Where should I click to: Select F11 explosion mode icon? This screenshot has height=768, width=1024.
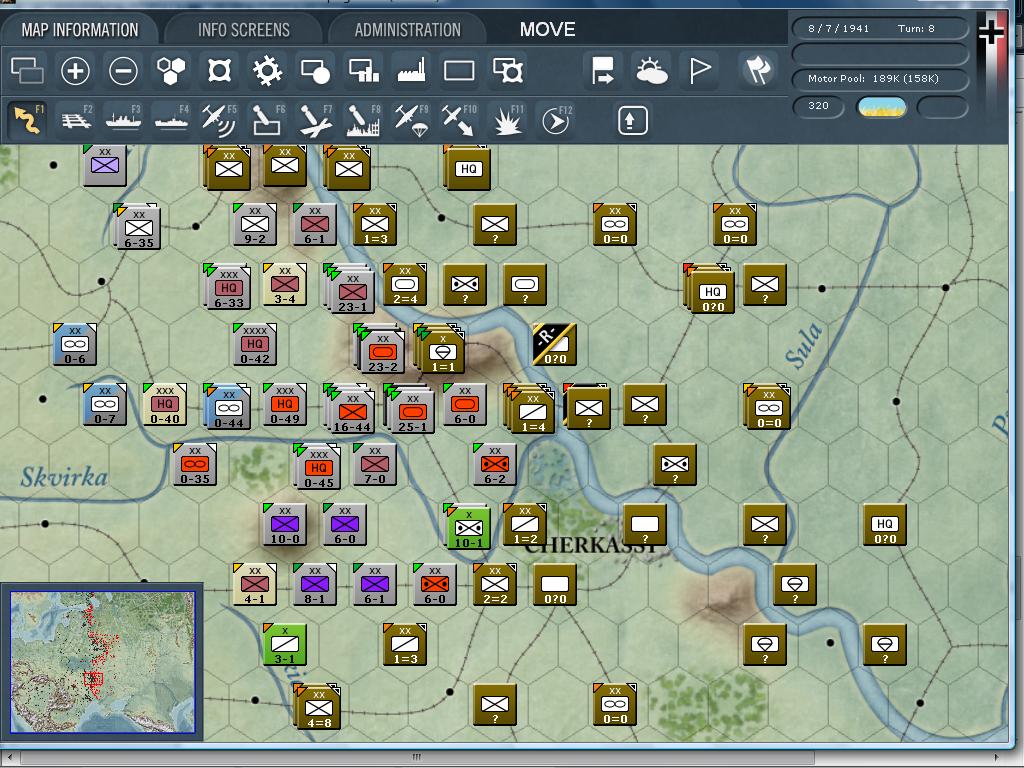[x=507, y=120]
